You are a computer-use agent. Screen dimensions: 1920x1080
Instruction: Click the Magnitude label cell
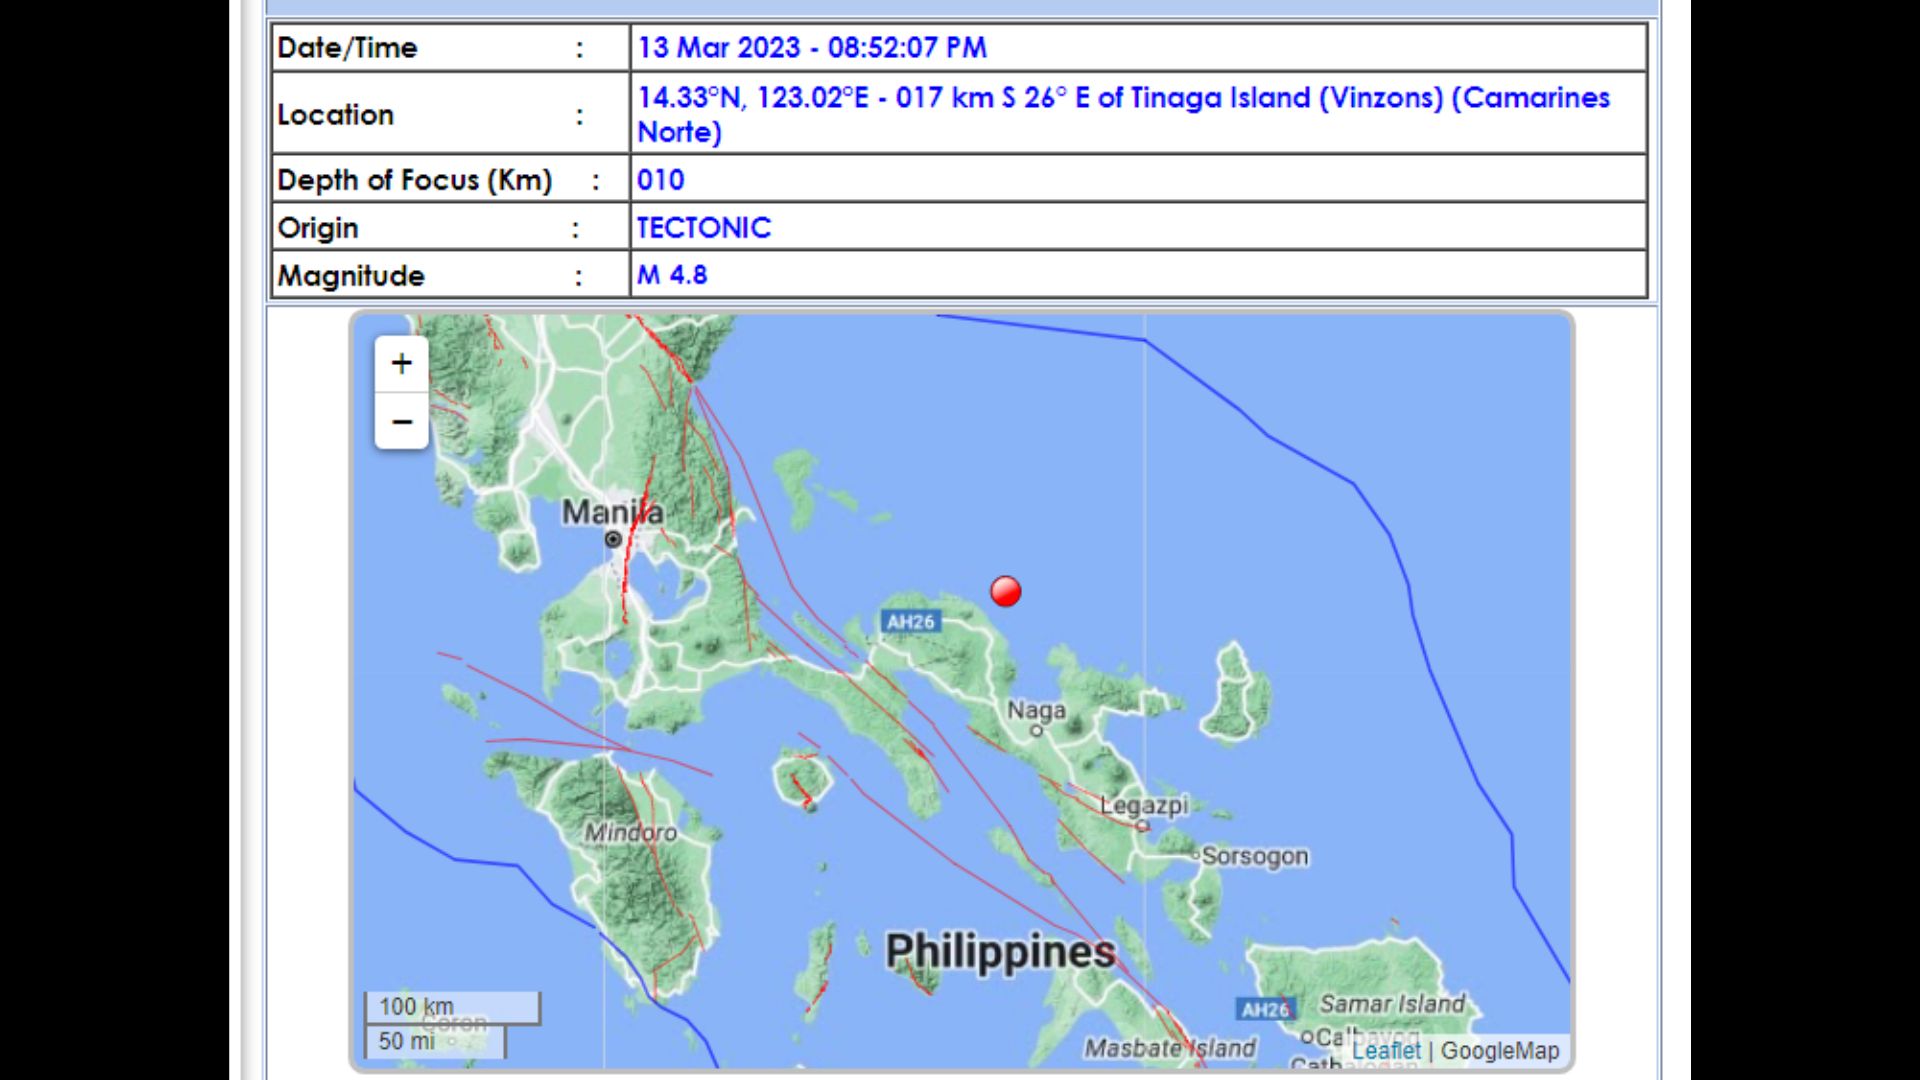(451, 275)
